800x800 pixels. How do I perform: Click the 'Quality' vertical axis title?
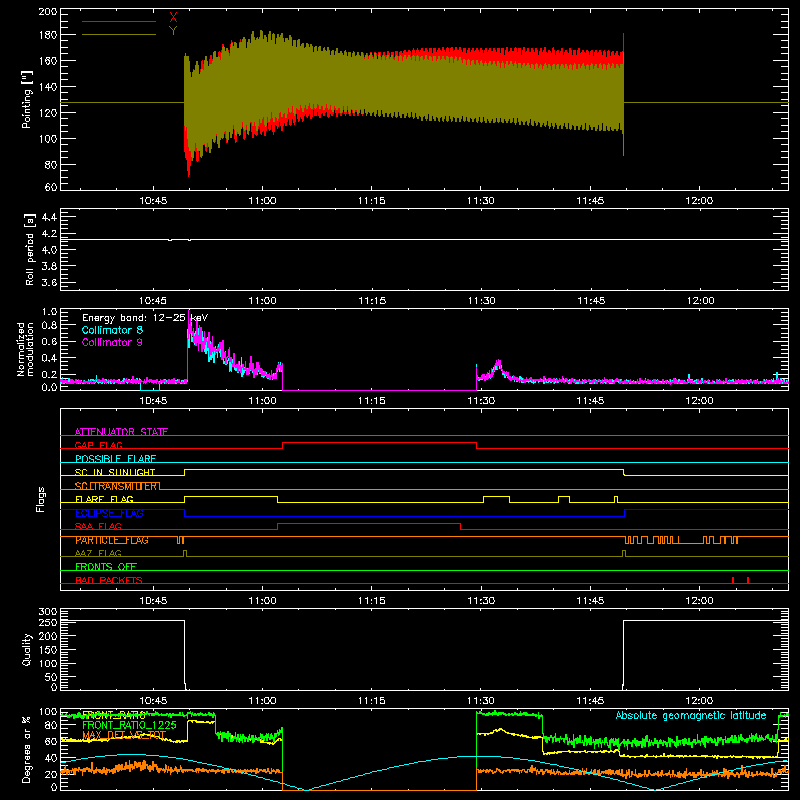coord(27,649)
